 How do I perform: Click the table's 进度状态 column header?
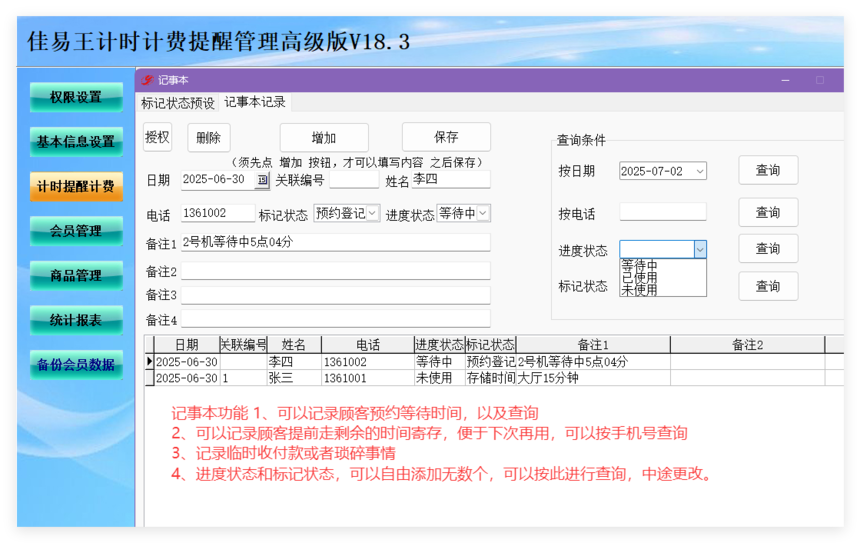coord(439,344)
